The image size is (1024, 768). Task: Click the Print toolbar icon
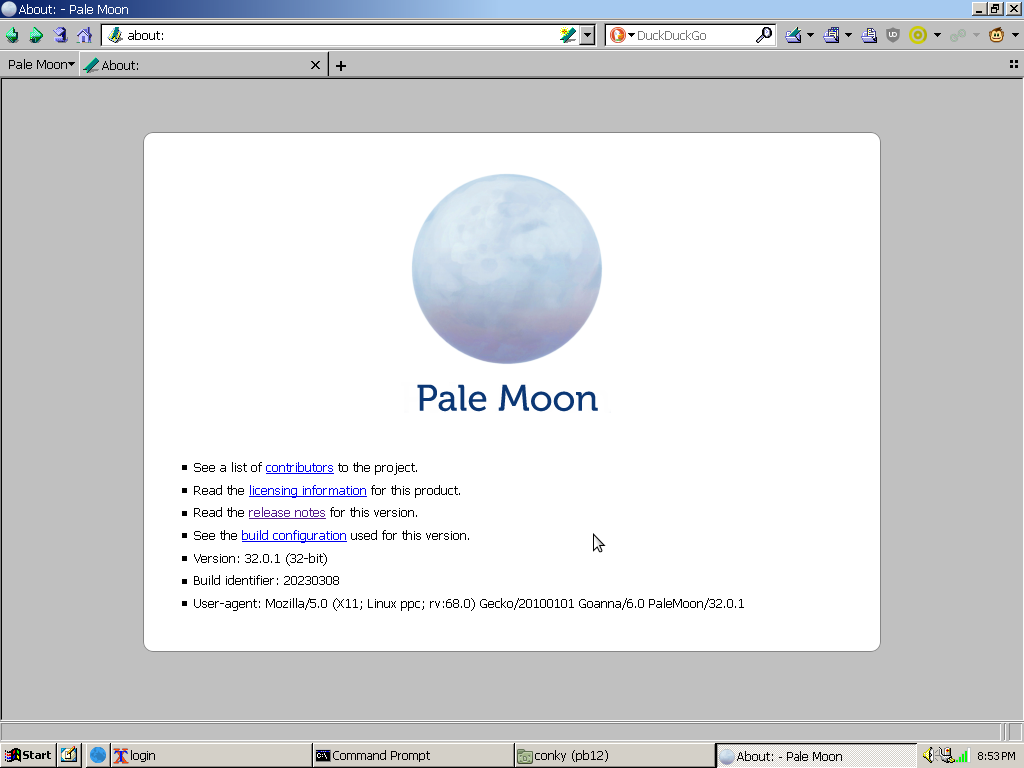click(x=869, y=35)
